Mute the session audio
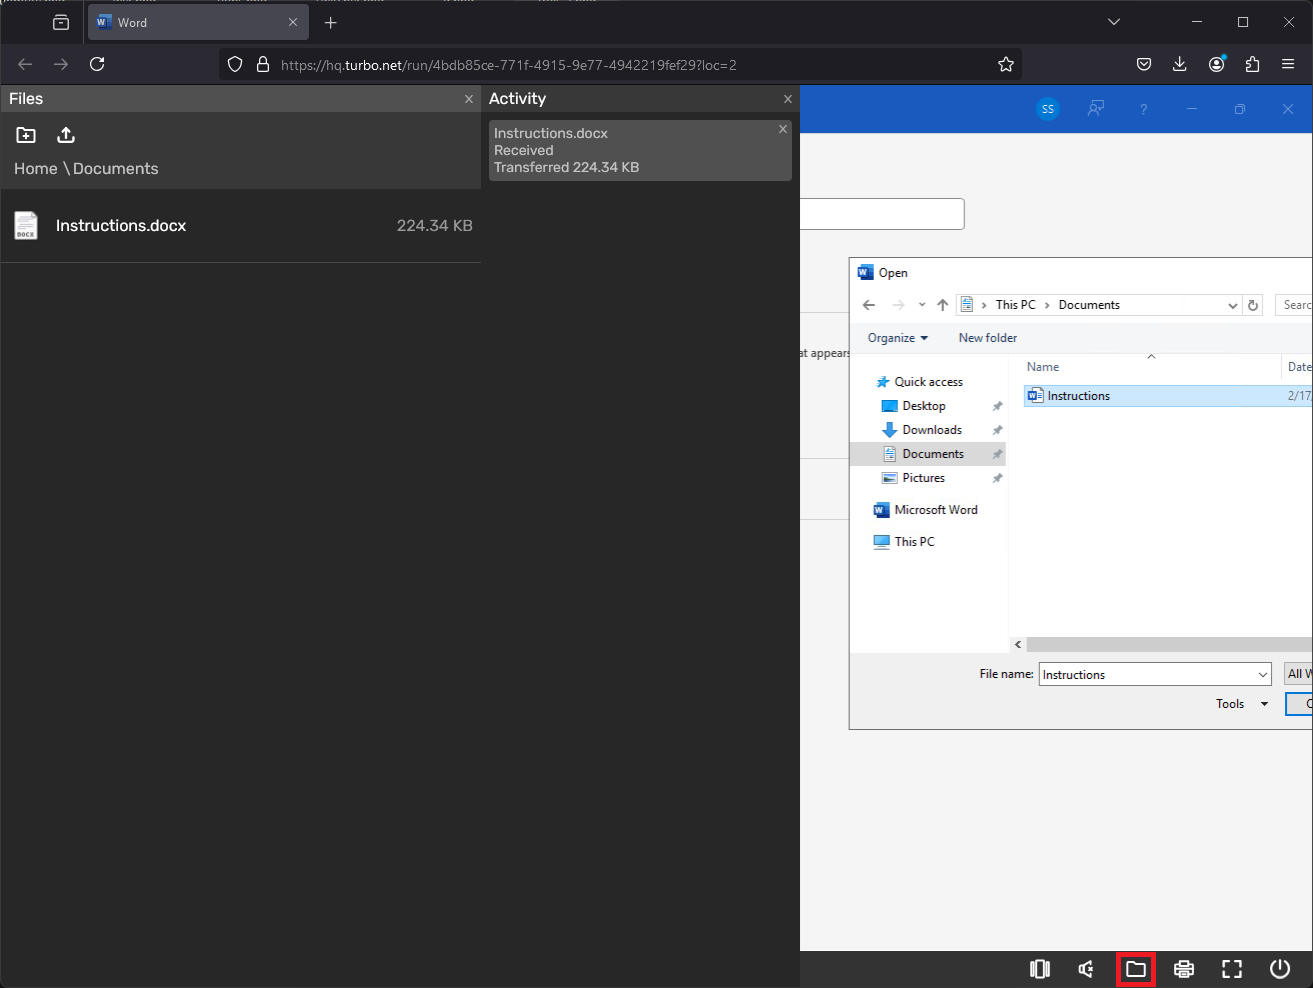The height and width of the screenshot is (988, 1313). point(1086,968)
